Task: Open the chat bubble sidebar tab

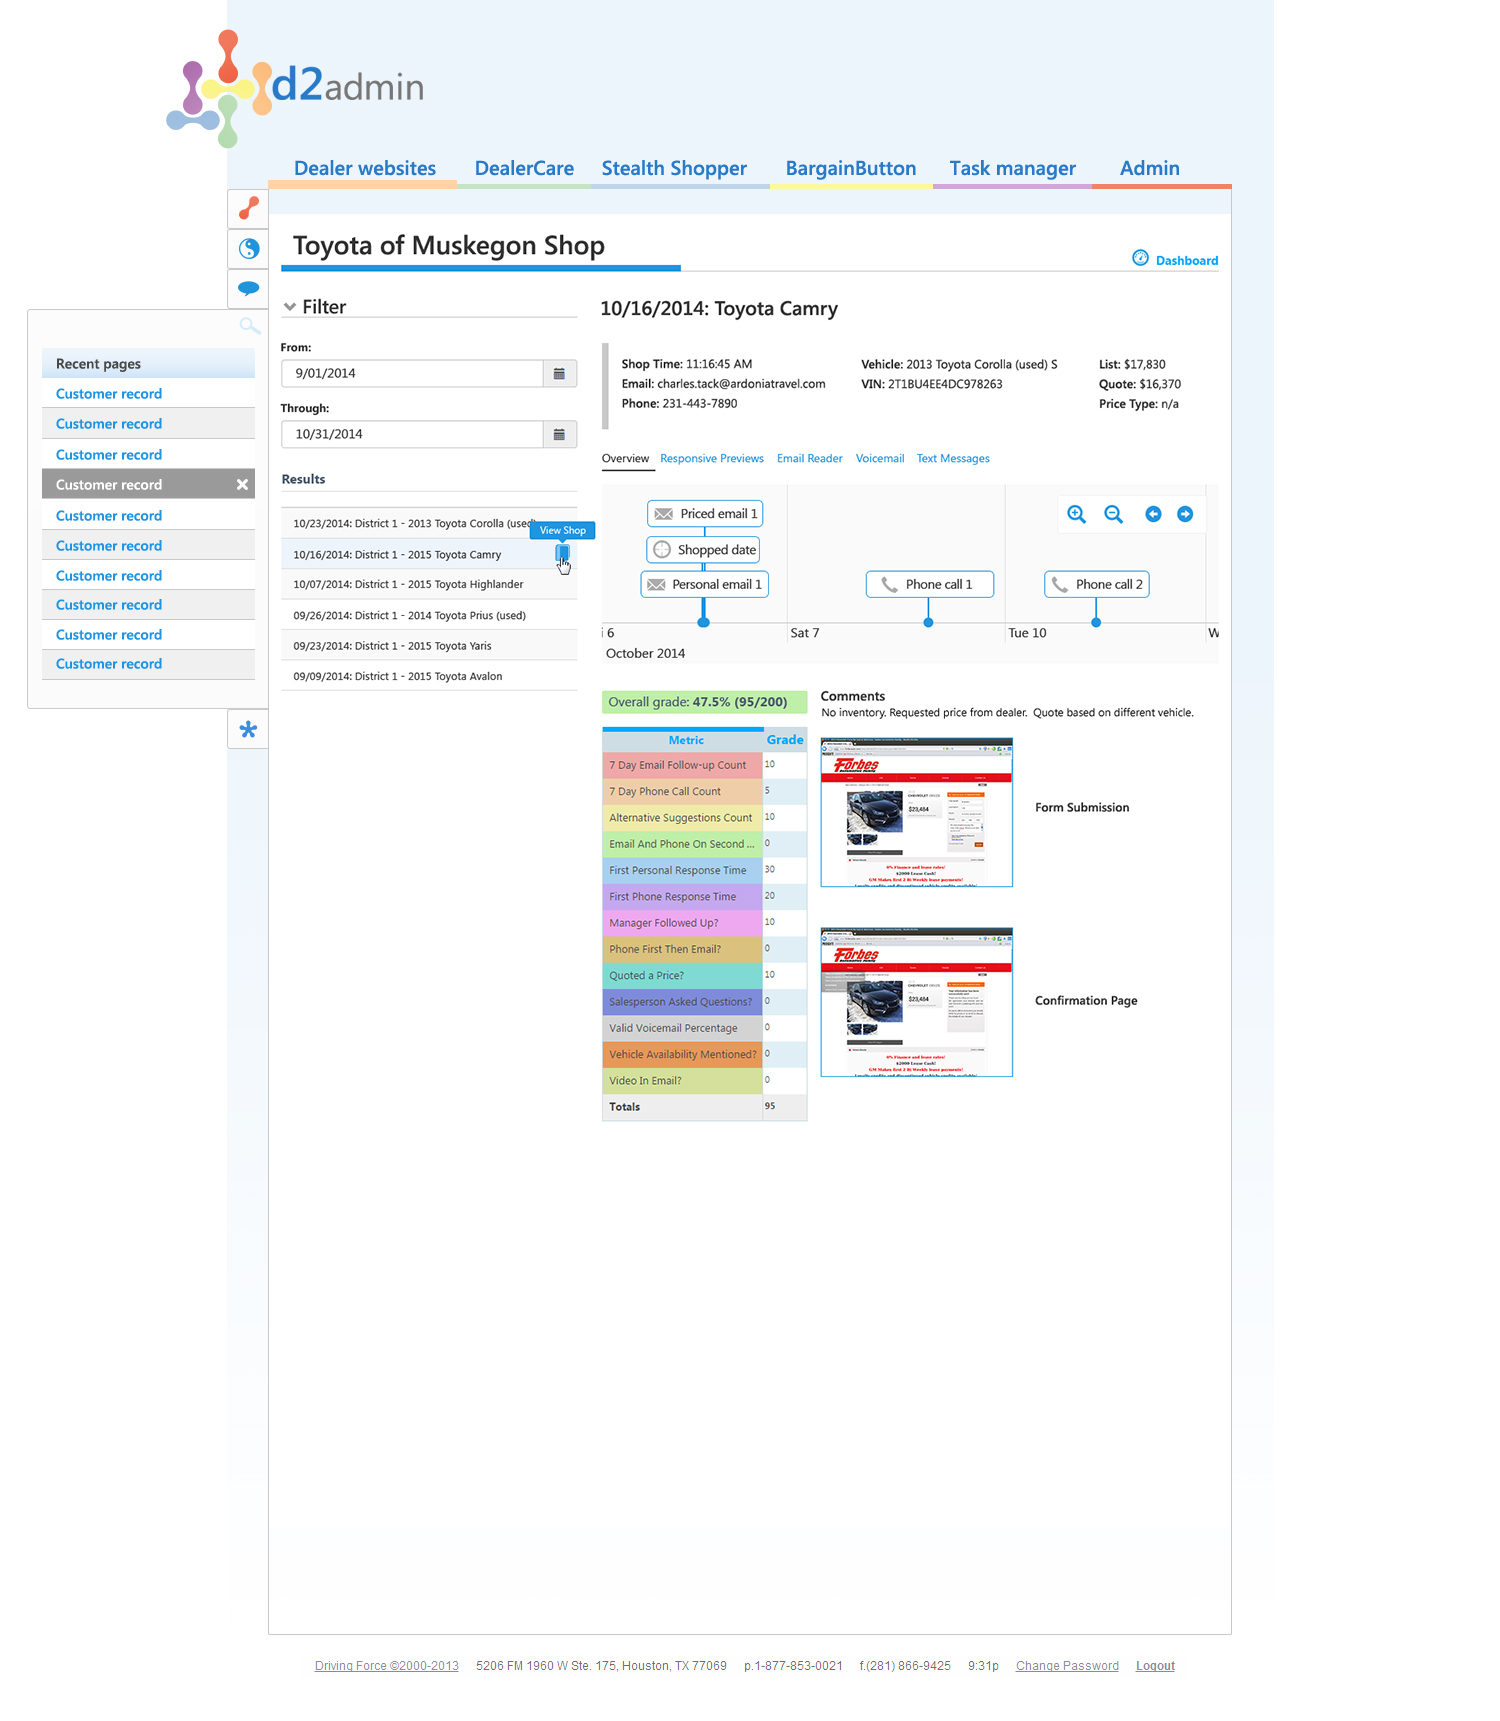Action: point(249,289)
